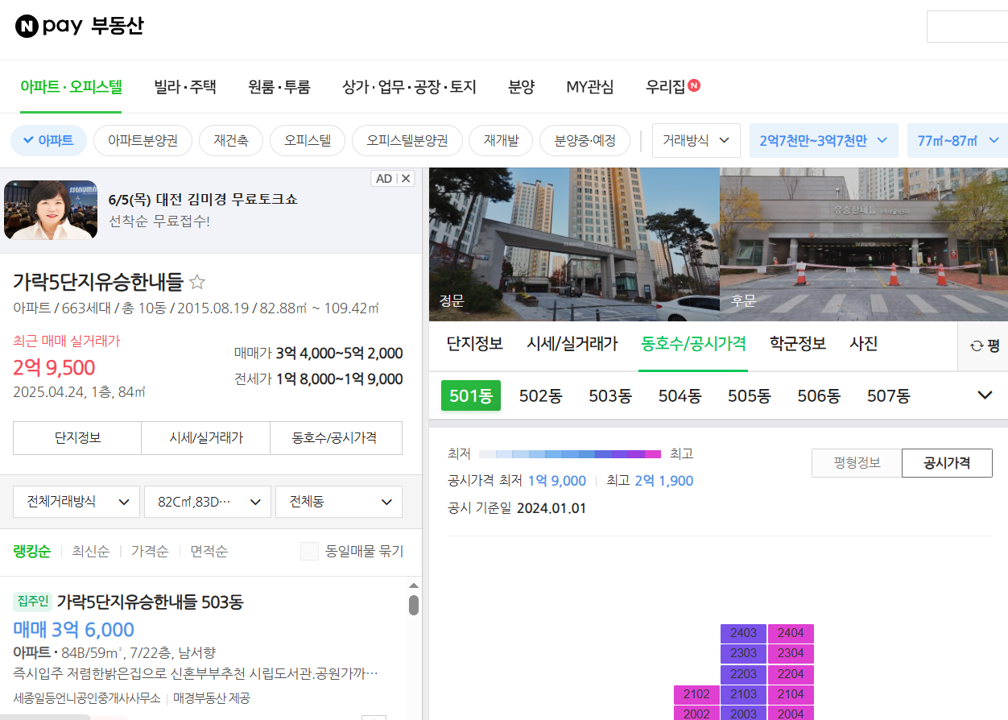Close the 김미경 ad banner
The image size is (1008, 720).
[407, 178]
